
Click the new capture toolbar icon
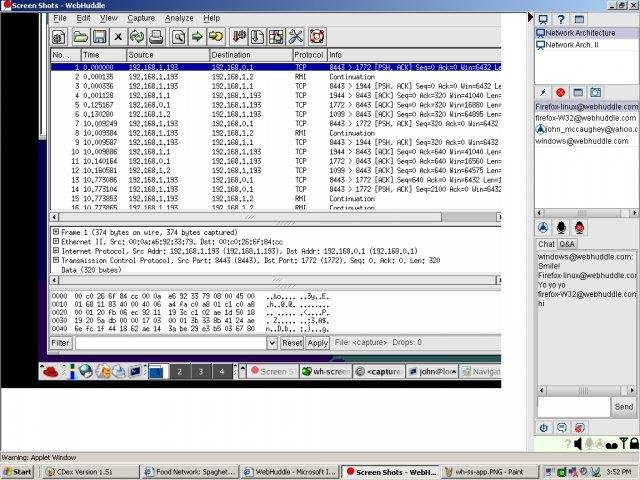(x=59, y=37)
